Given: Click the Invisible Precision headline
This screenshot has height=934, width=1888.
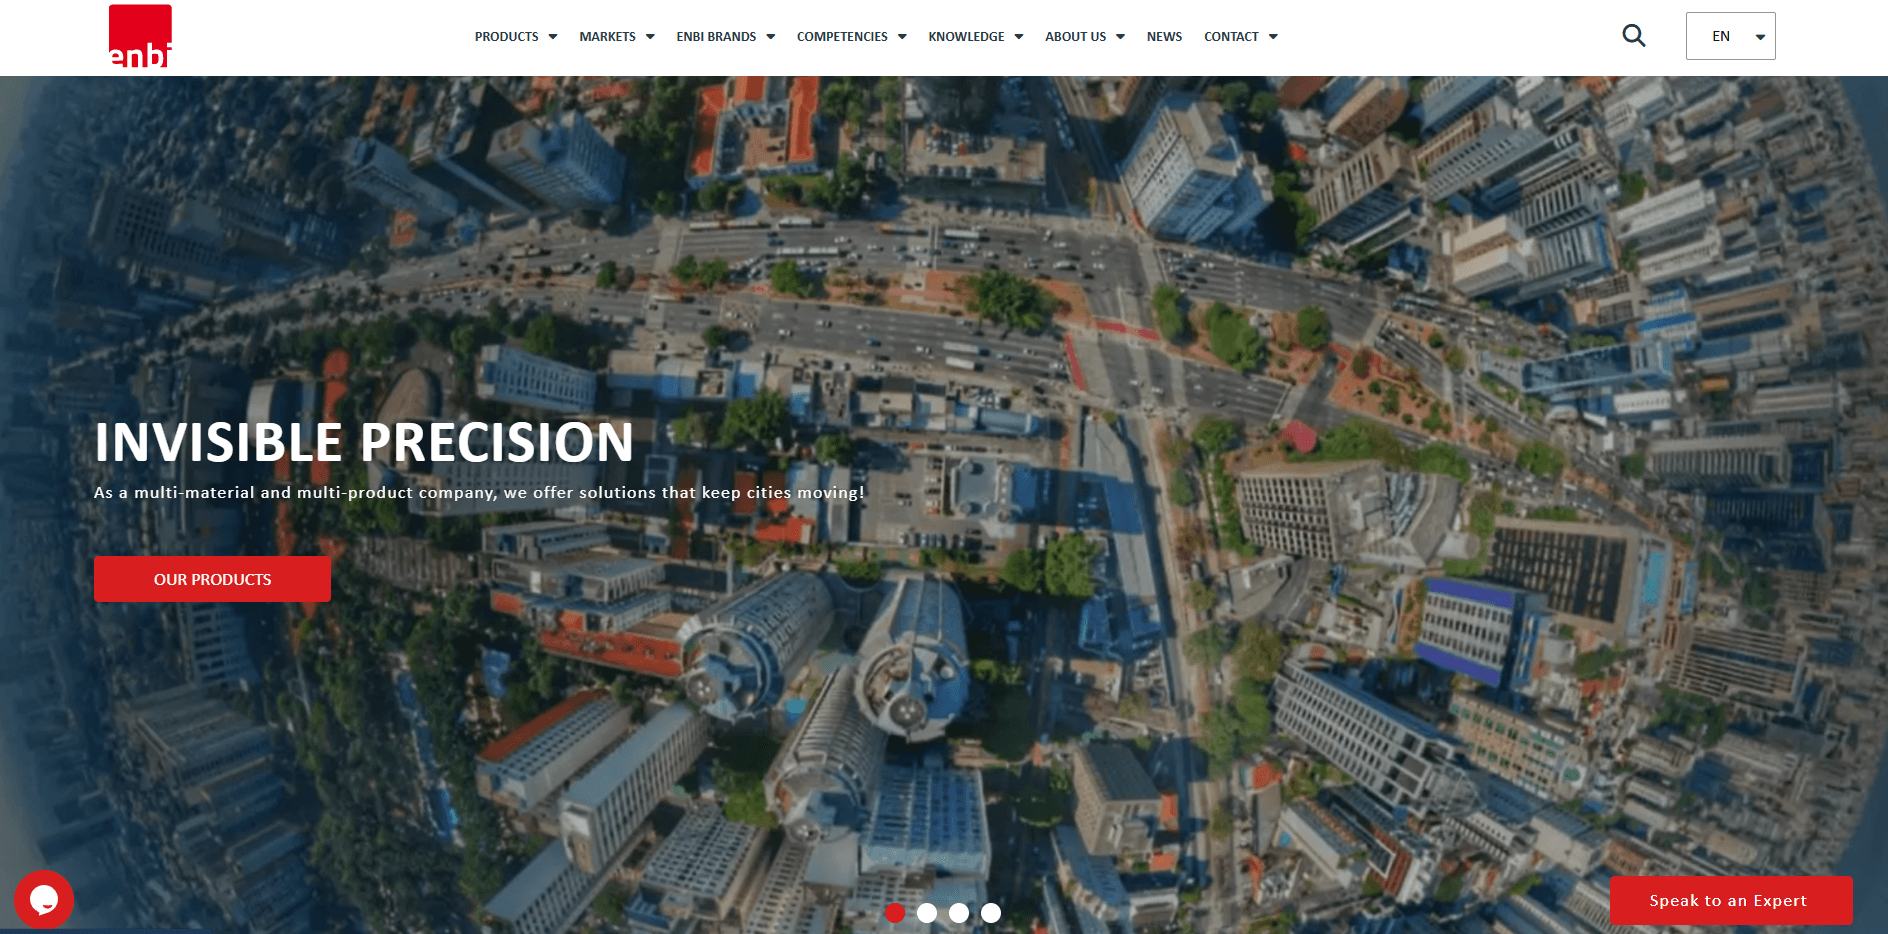Looking at the screenshot, I should pyautogui.click(x=364, y=442).
